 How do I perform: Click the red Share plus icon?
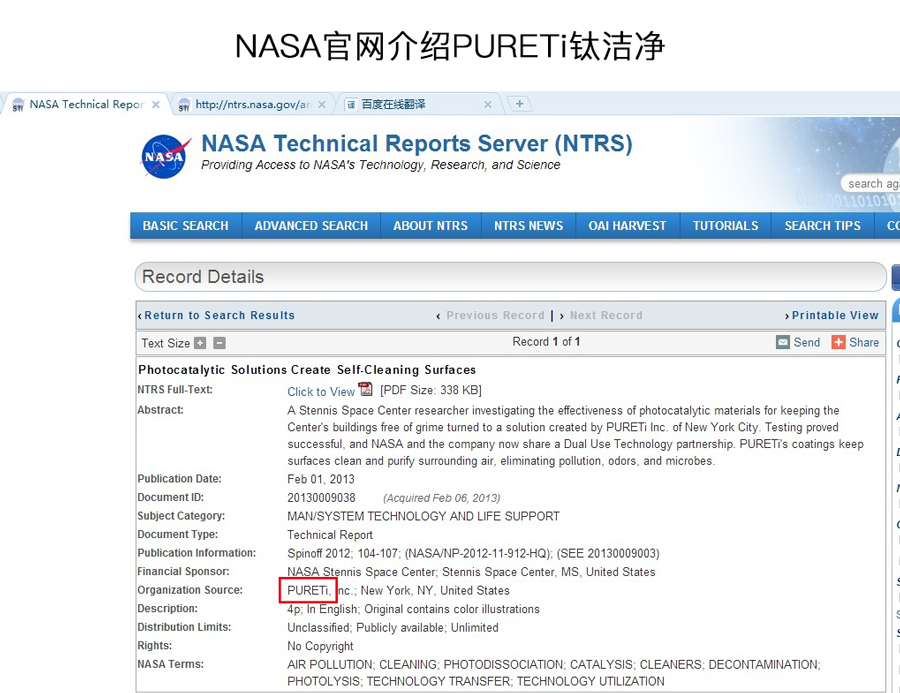pos(839,342)
